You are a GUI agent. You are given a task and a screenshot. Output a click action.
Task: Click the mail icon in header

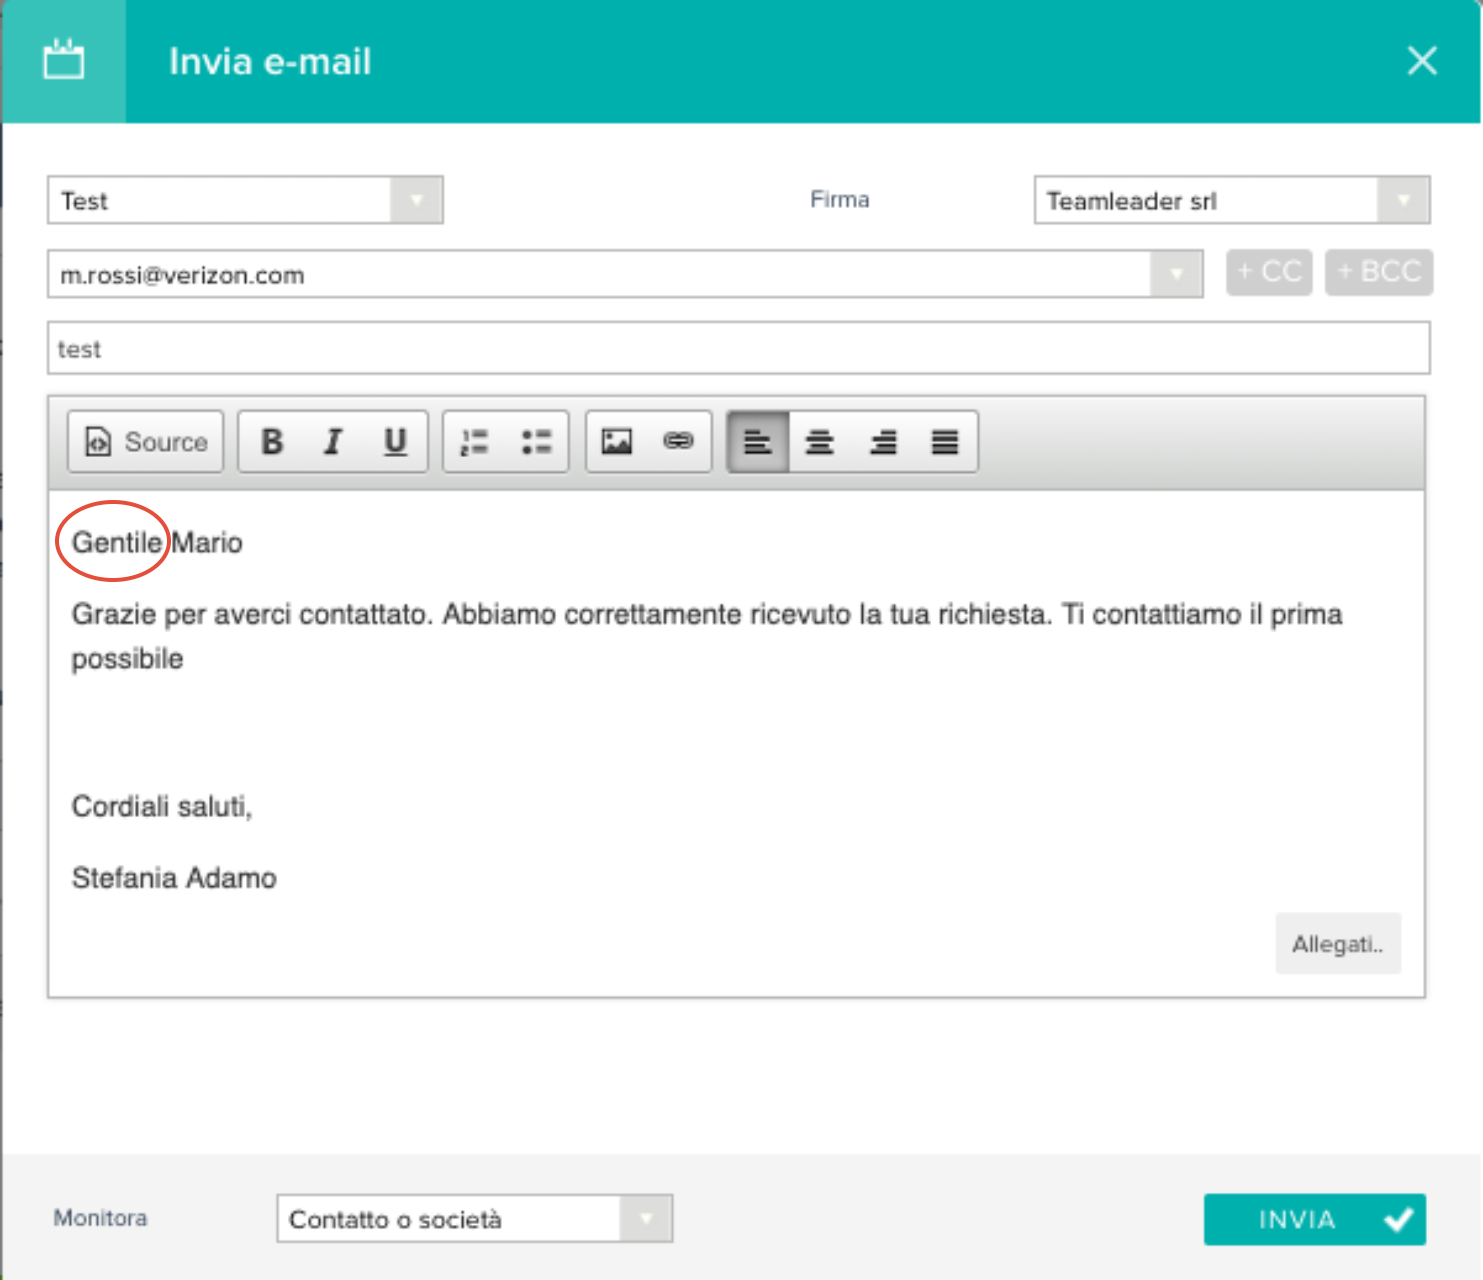(x=64, y=61)
